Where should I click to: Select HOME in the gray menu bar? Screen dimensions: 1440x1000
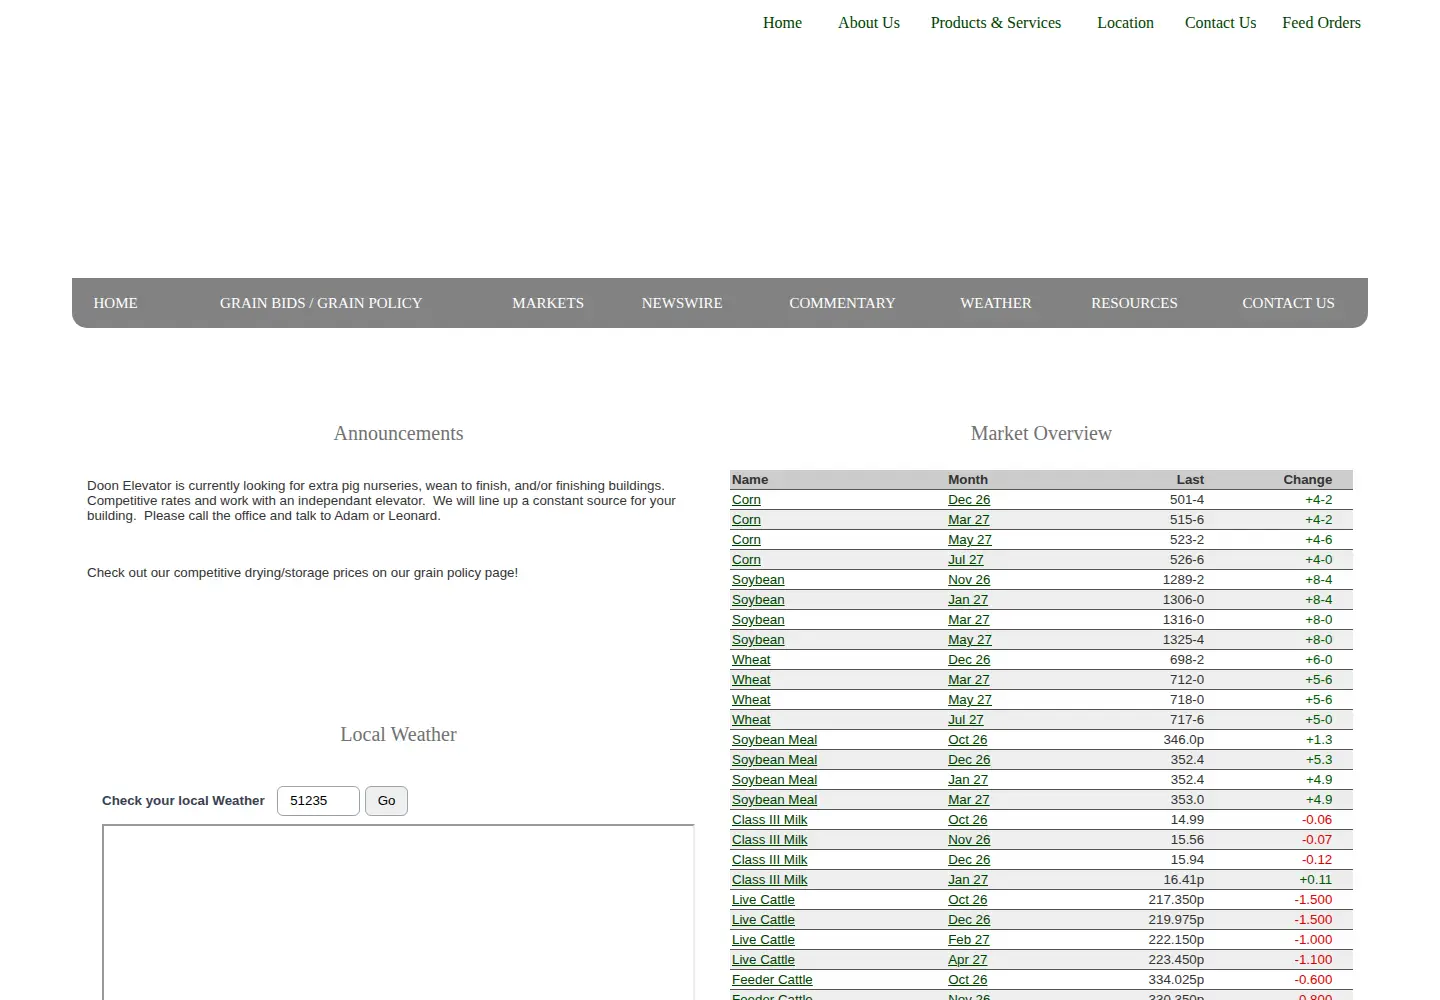pos(116,303)
